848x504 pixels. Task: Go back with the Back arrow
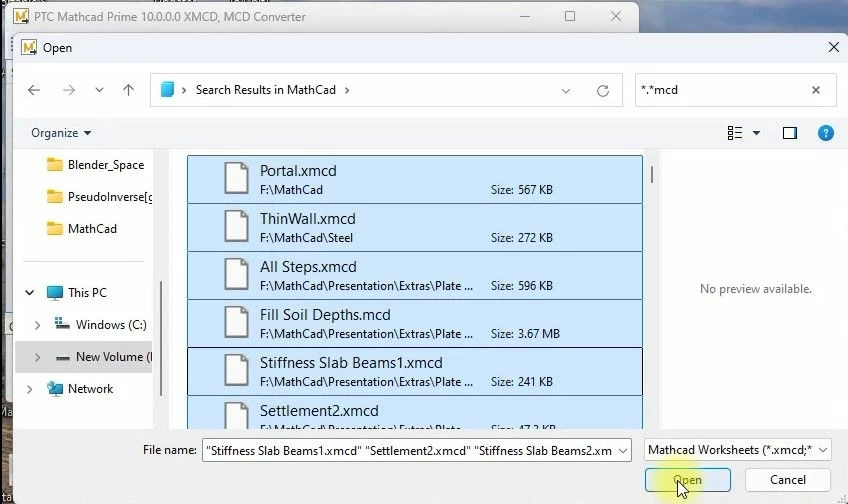pyautogui.click(x=34, y=90)
